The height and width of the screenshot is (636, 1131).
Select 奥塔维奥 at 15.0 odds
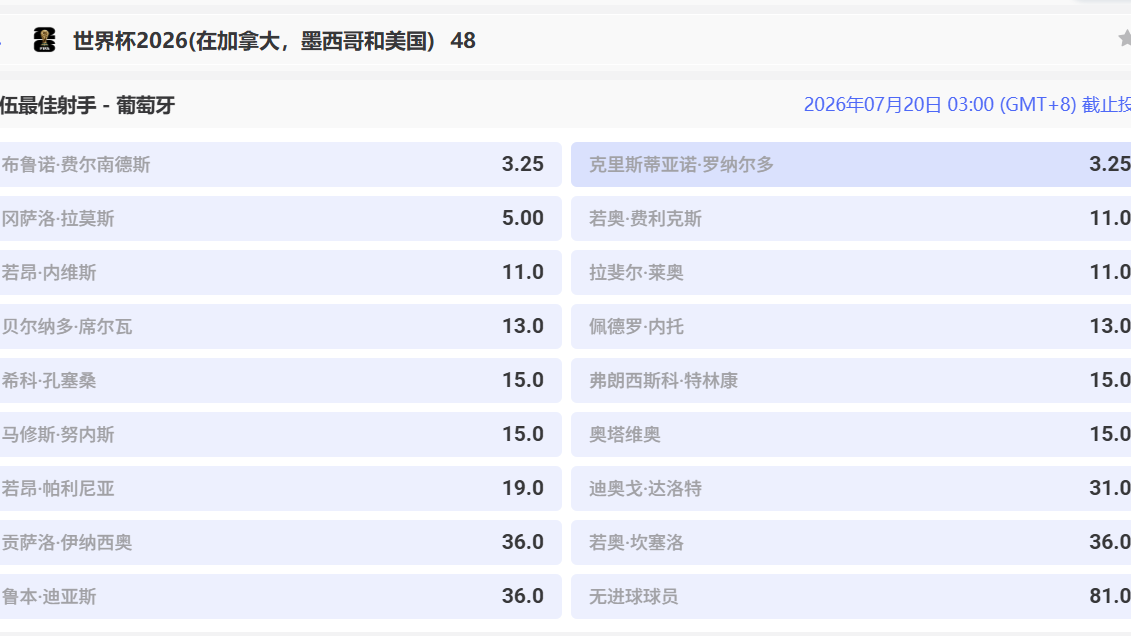850,434
